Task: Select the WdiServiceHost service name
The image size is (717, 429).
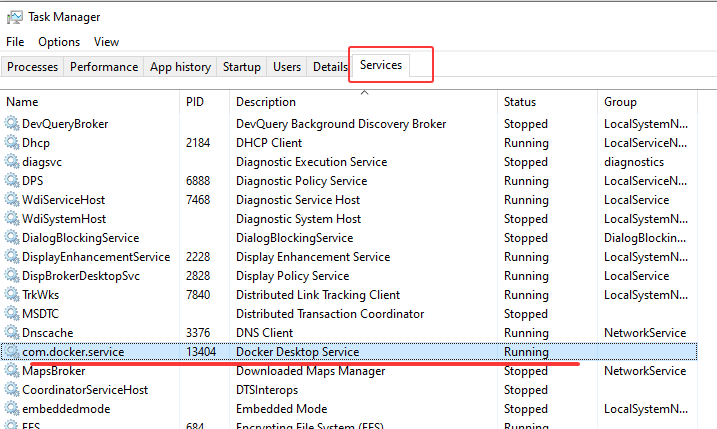Action: pos(64,200)
